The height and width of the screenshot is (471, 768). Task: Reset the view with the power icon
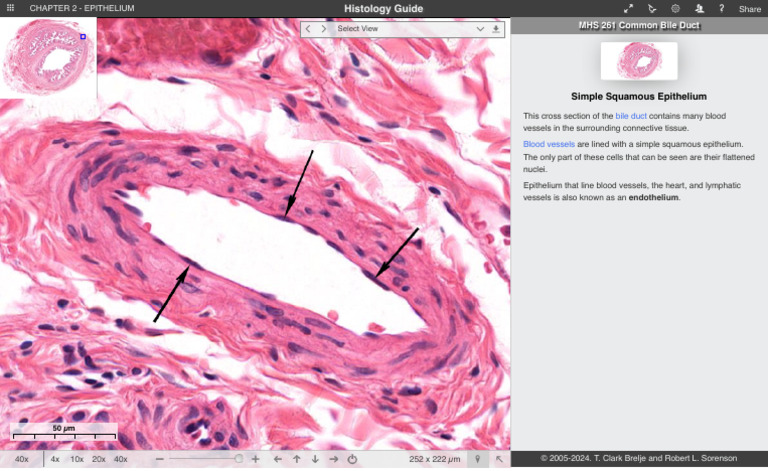(x=352, y=459)
